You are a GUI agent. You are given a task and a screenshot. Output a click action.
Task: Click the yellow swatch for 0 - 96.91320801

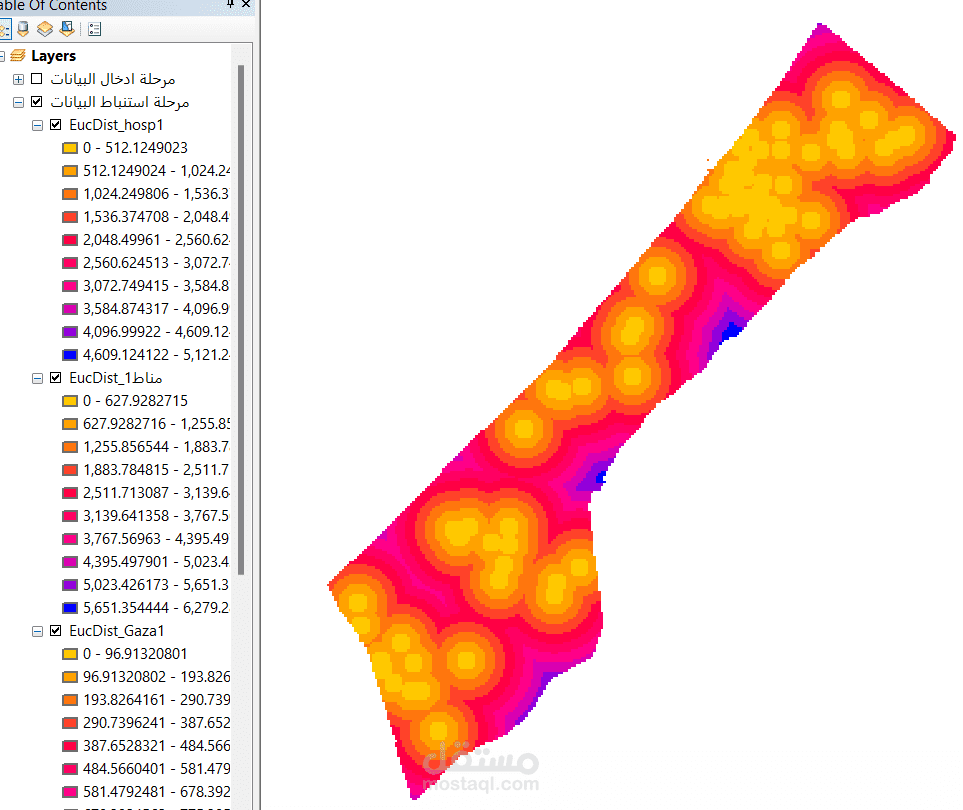point(70,654)
